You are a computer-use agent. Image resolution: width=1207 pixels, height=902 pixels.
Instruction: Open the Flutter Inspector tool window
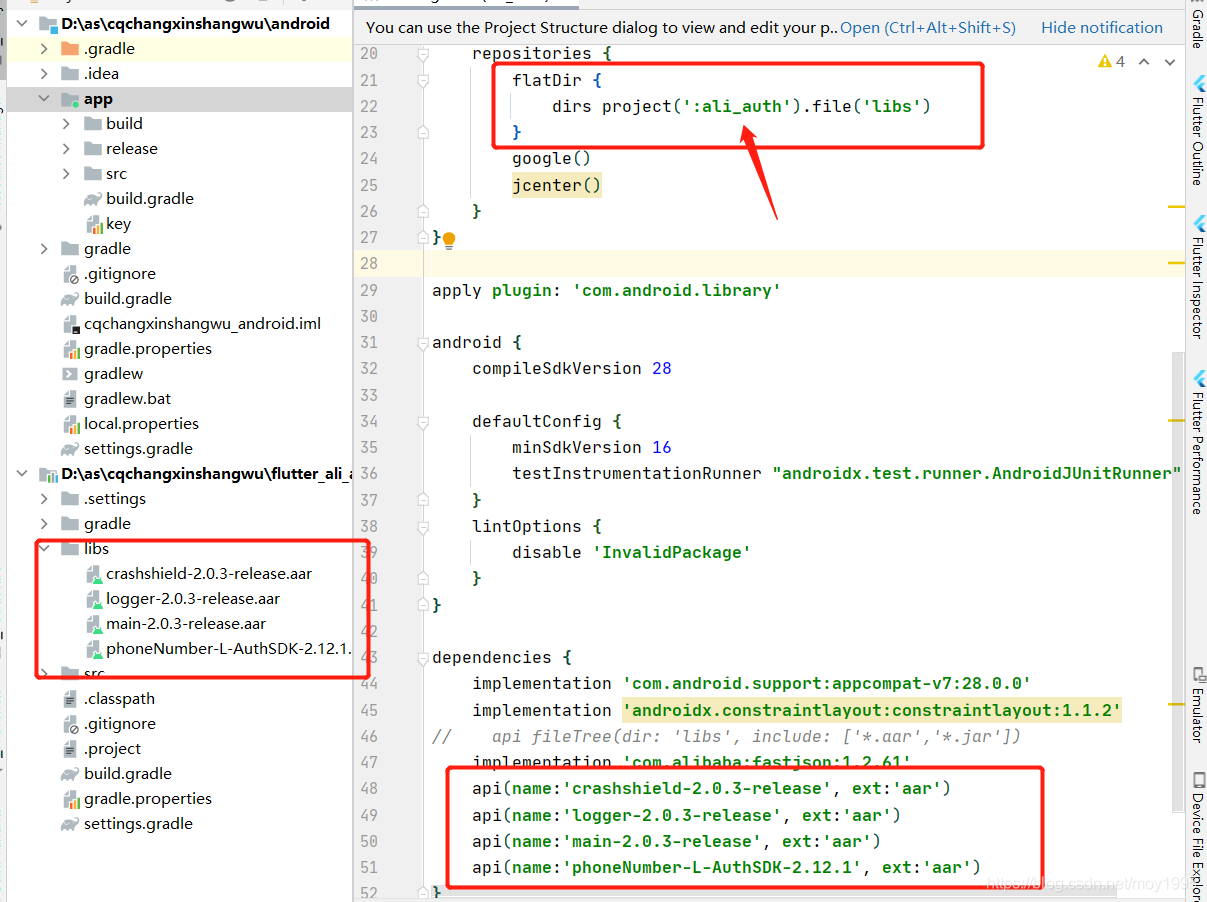click(x=1196, y=275)
